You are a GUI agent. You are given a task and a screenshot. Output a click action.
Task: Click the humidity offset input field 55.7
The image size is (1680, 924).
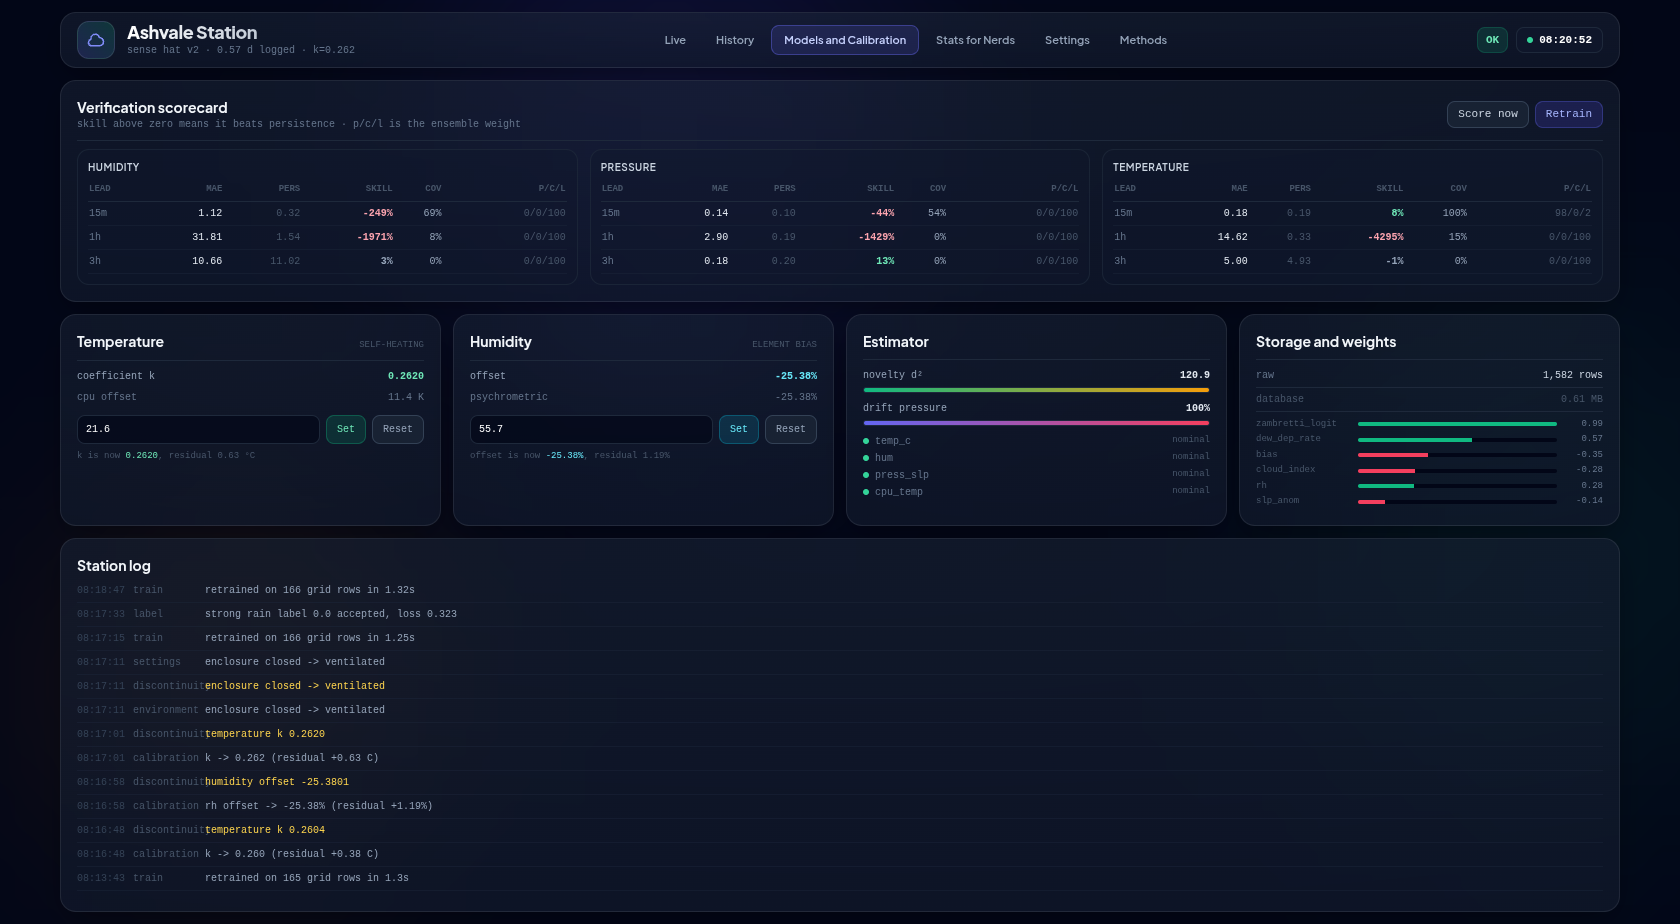click(591, 429)
